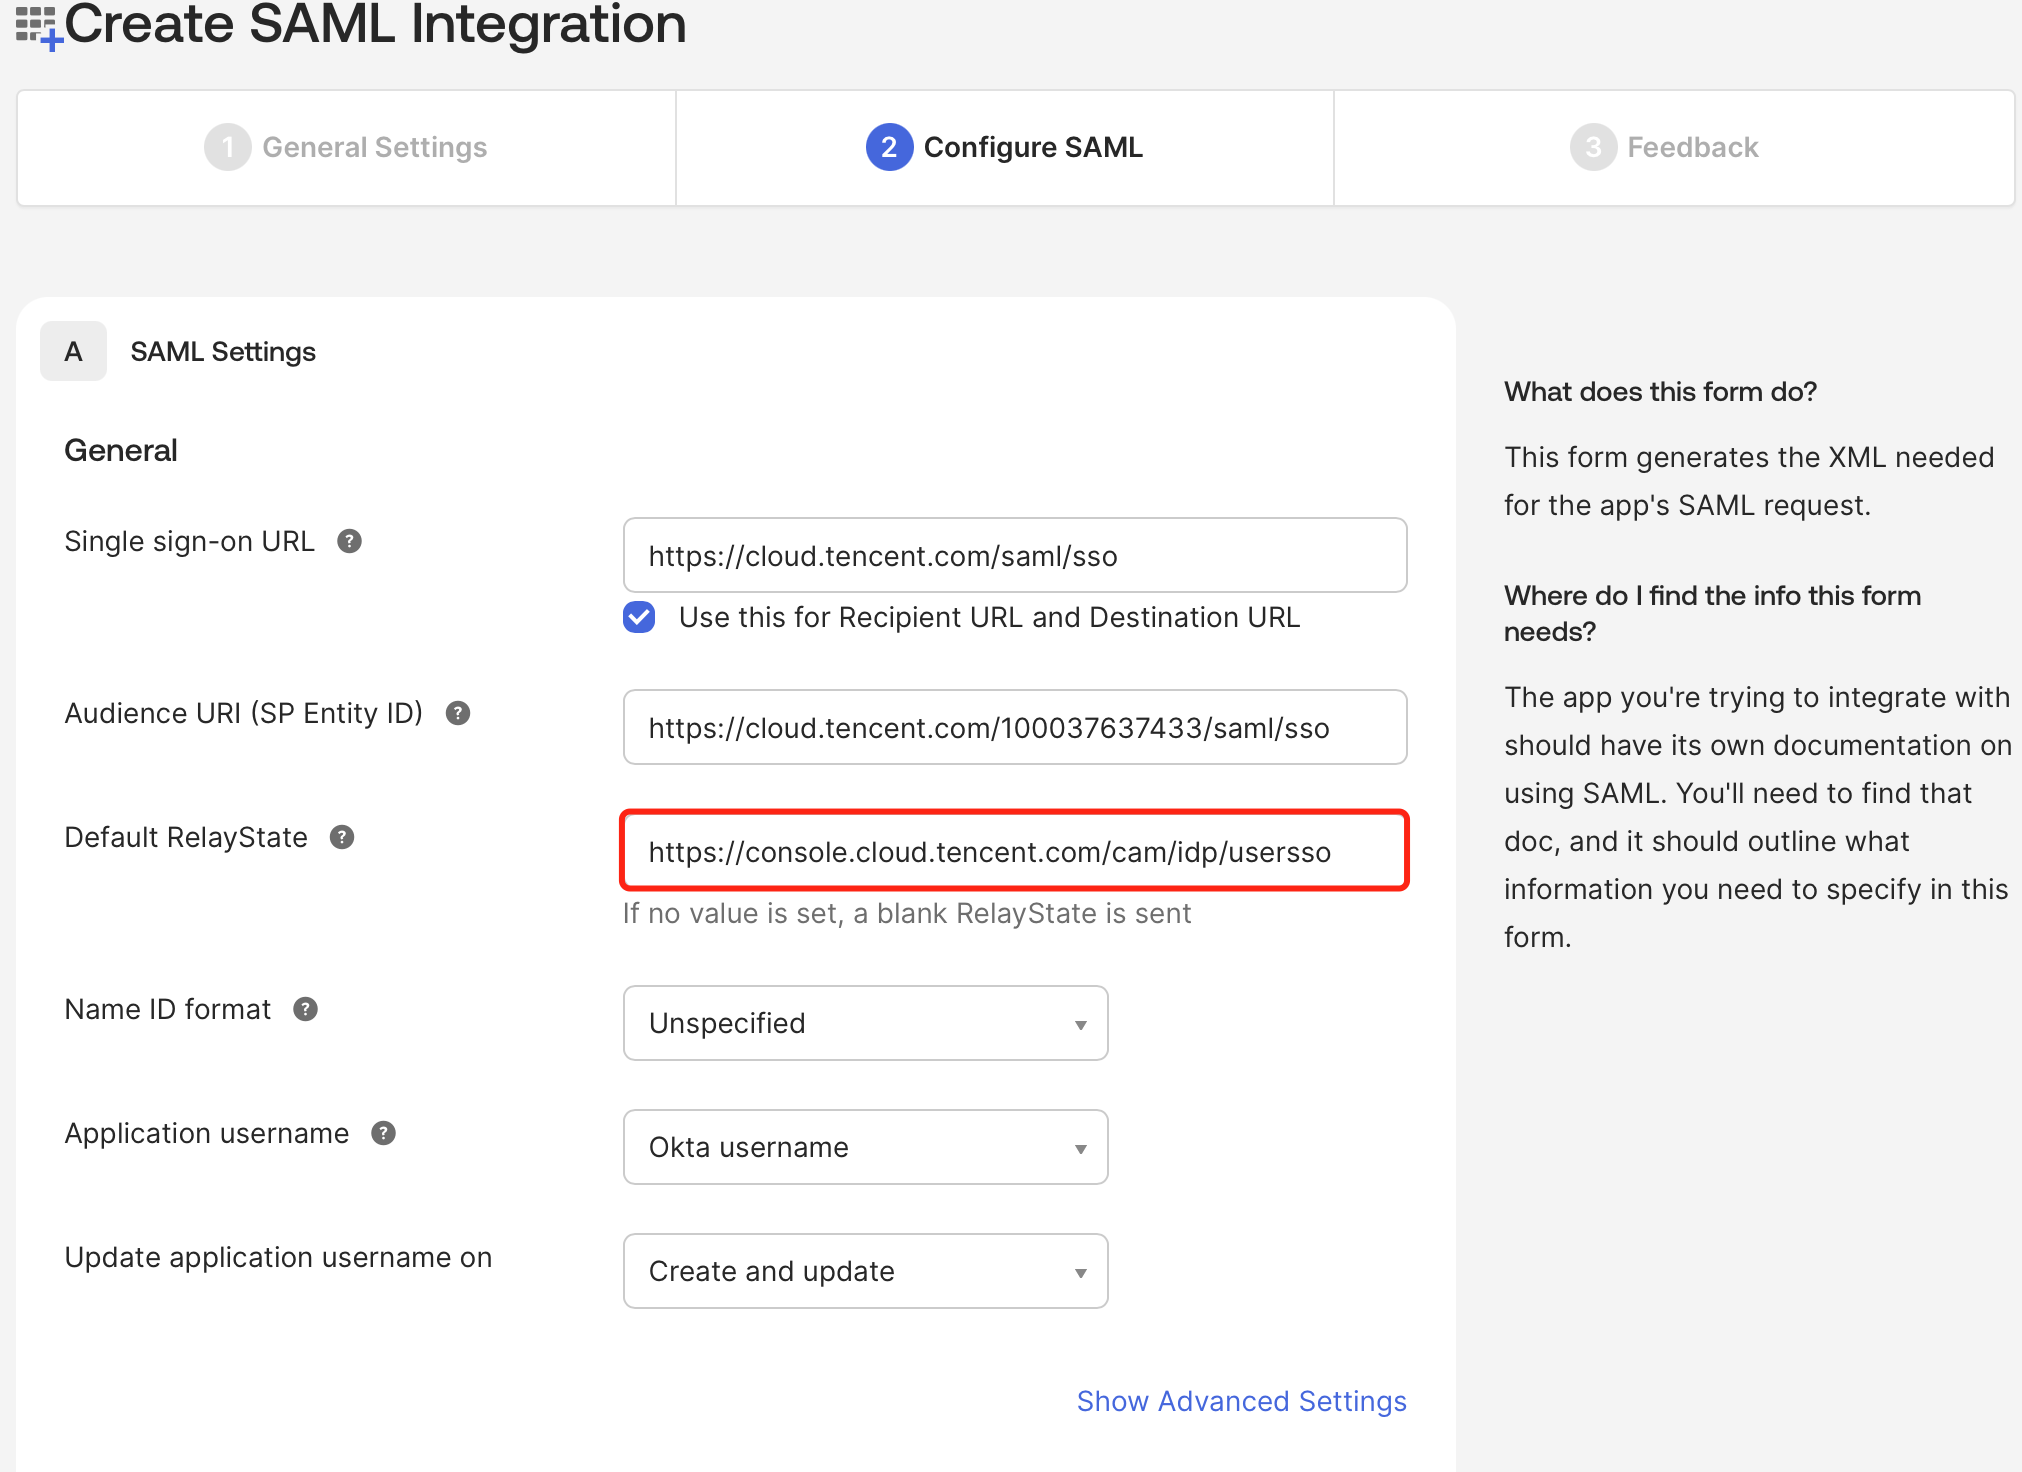Uncheck Use this for Recipient URL checkbox

coord(639,617)
